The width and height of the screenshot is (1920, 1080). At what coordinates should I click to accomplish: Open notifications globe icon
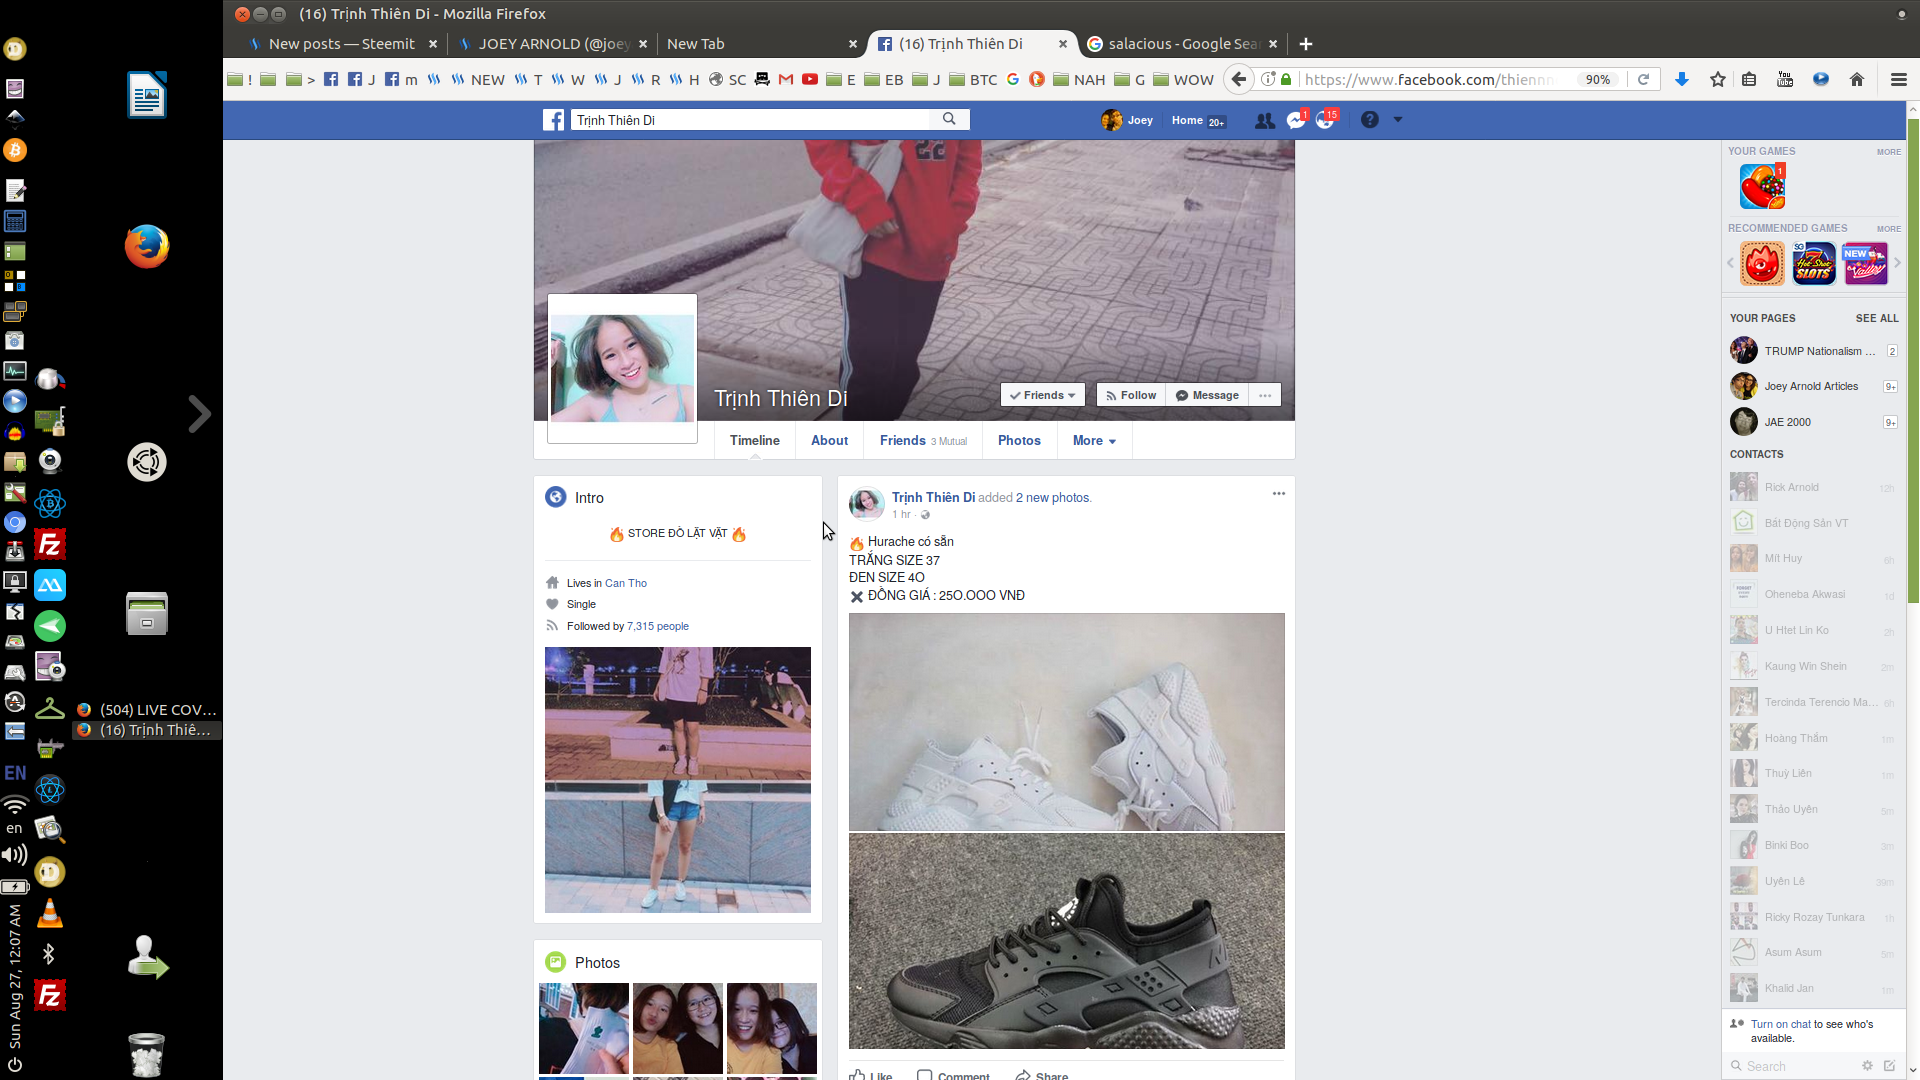[1325, 120]
